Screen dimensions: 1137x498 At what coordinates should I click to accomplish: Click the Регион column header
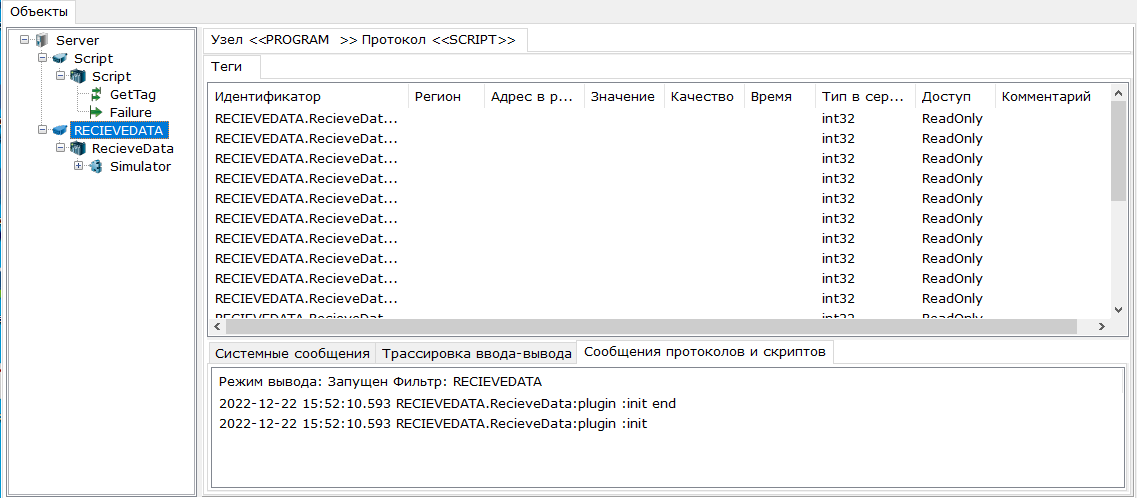[447, 96]
